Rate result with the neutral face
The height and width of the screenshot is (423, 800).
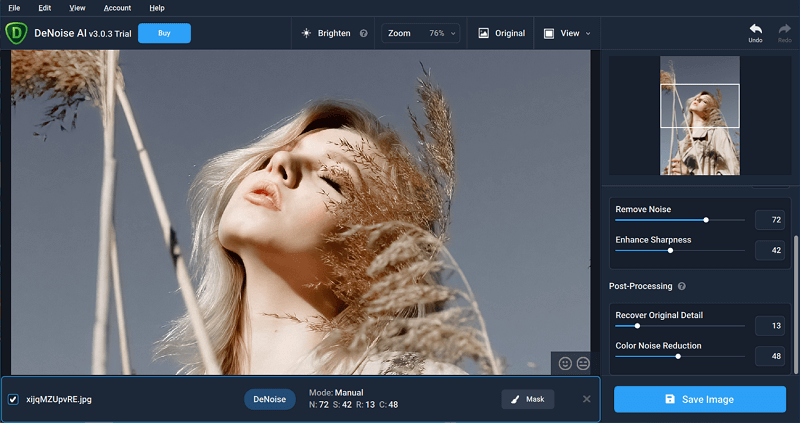[583, 363]
